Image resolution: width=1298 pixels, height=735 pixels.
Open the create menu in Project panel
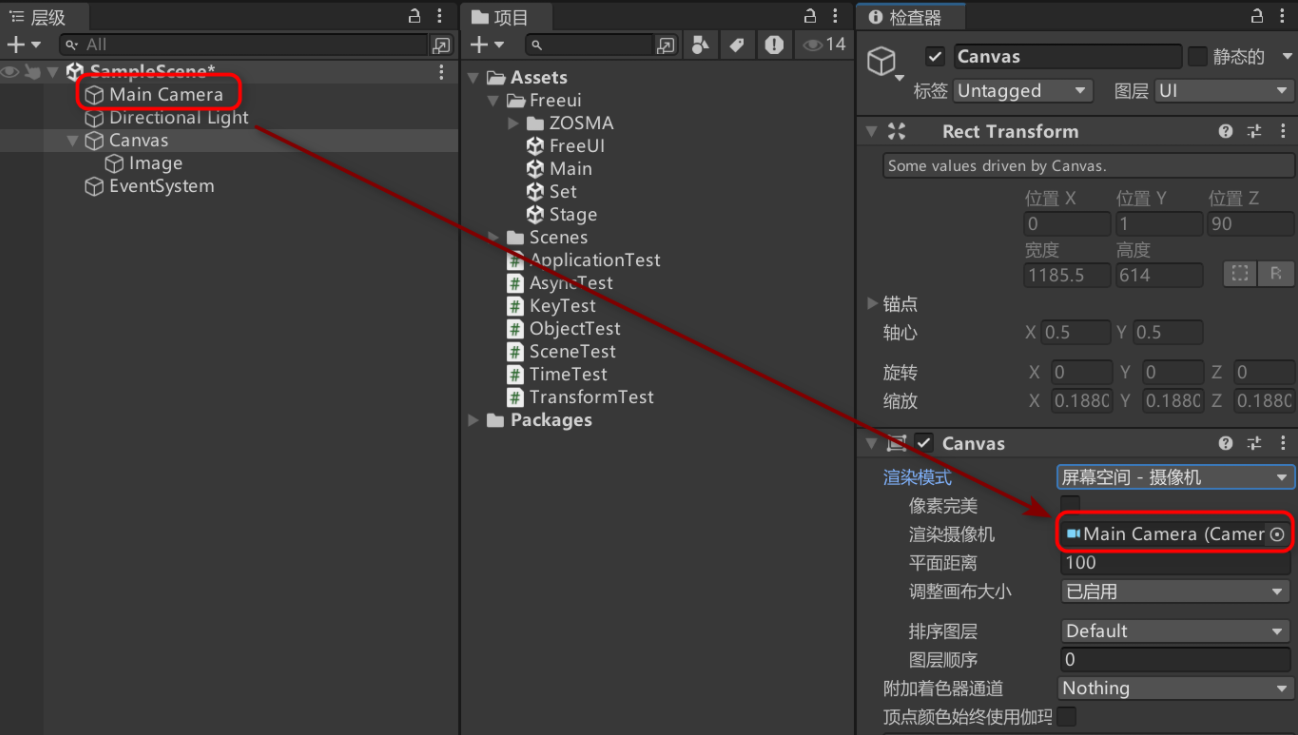tap(487, 44)
